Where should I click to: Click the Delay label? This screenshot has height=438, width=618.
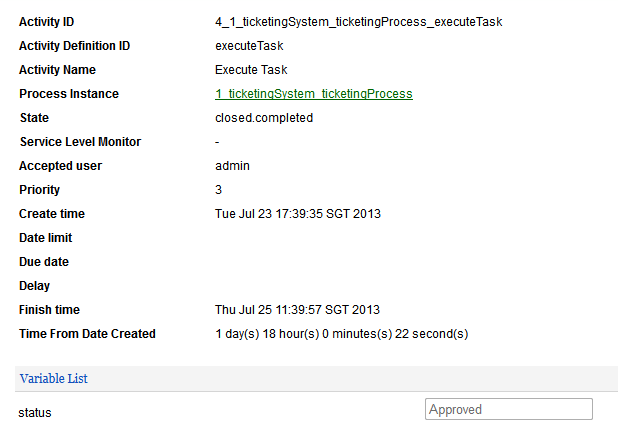tap(34, 286)
